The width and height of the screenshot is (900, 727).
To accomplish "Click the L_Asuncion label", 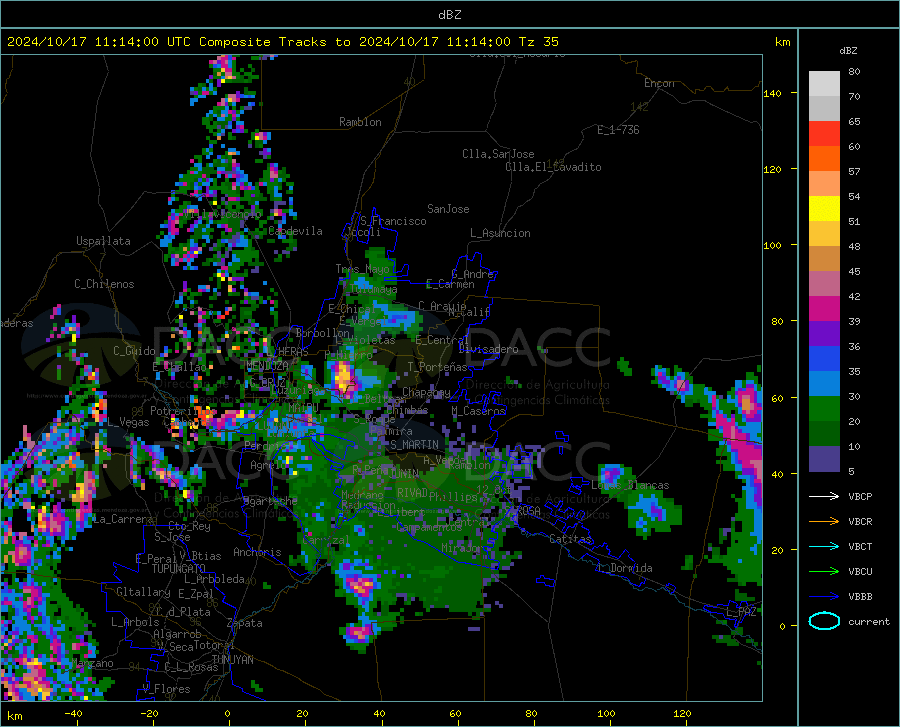I will [x=500, y=233].
